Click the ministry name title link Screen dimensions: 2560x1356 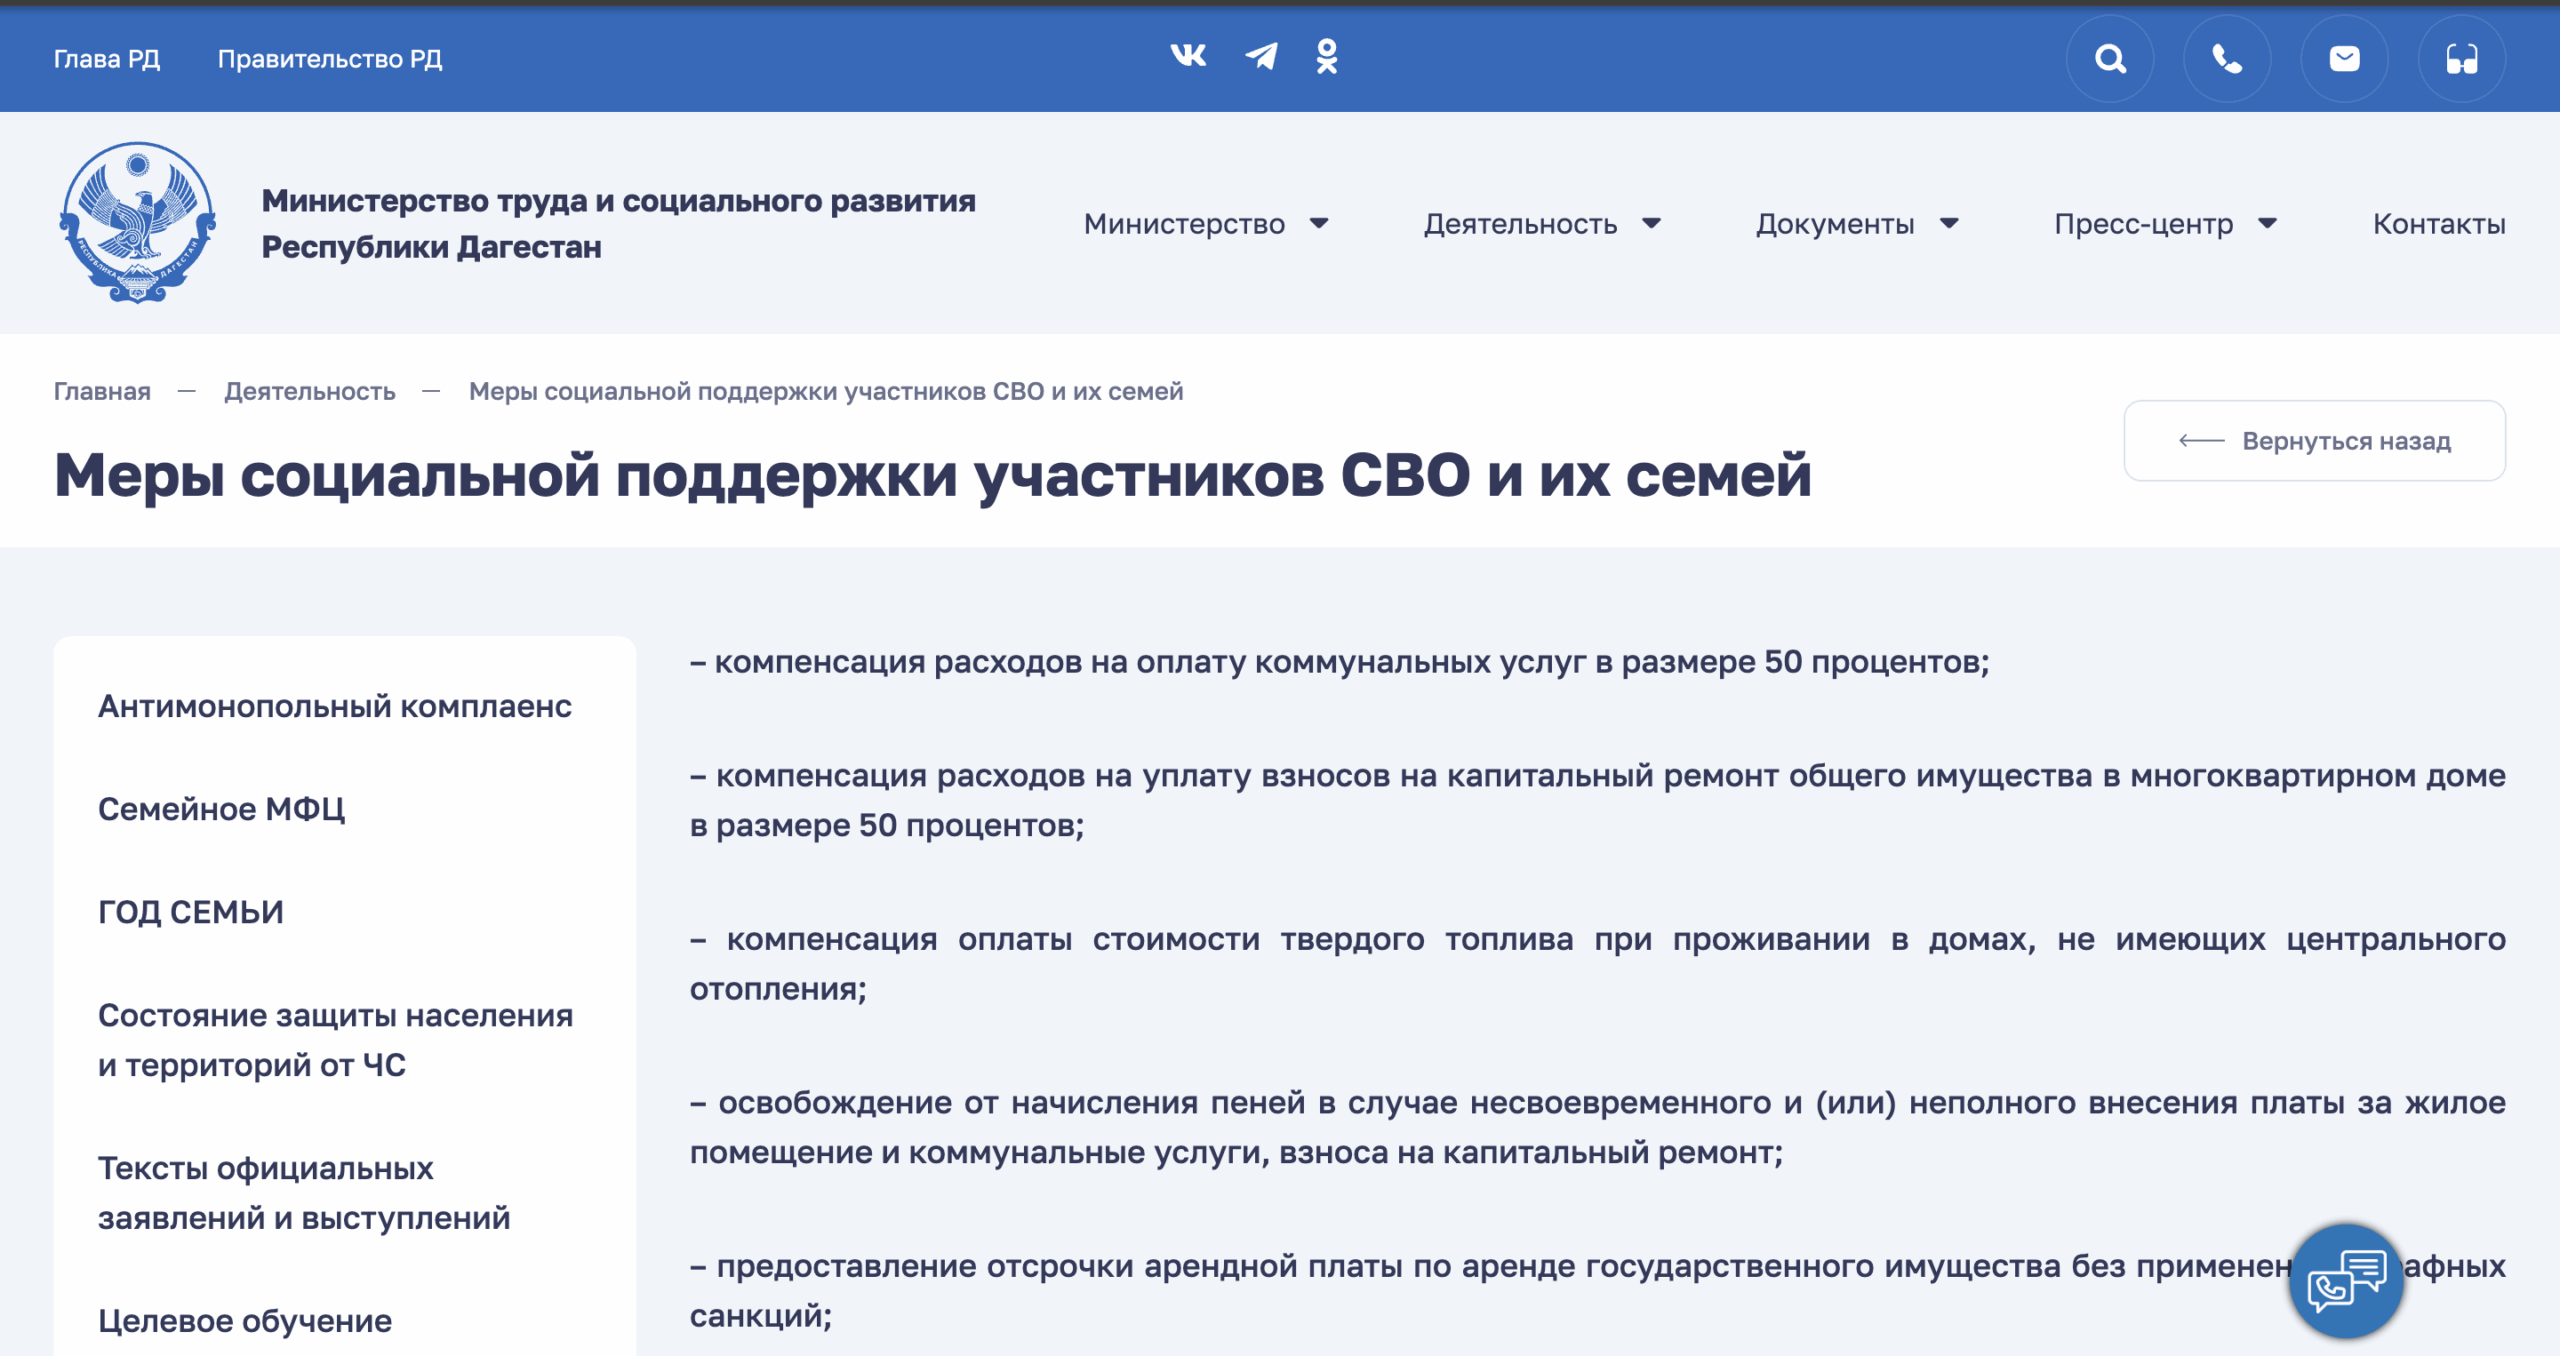[x=618, y=223]
